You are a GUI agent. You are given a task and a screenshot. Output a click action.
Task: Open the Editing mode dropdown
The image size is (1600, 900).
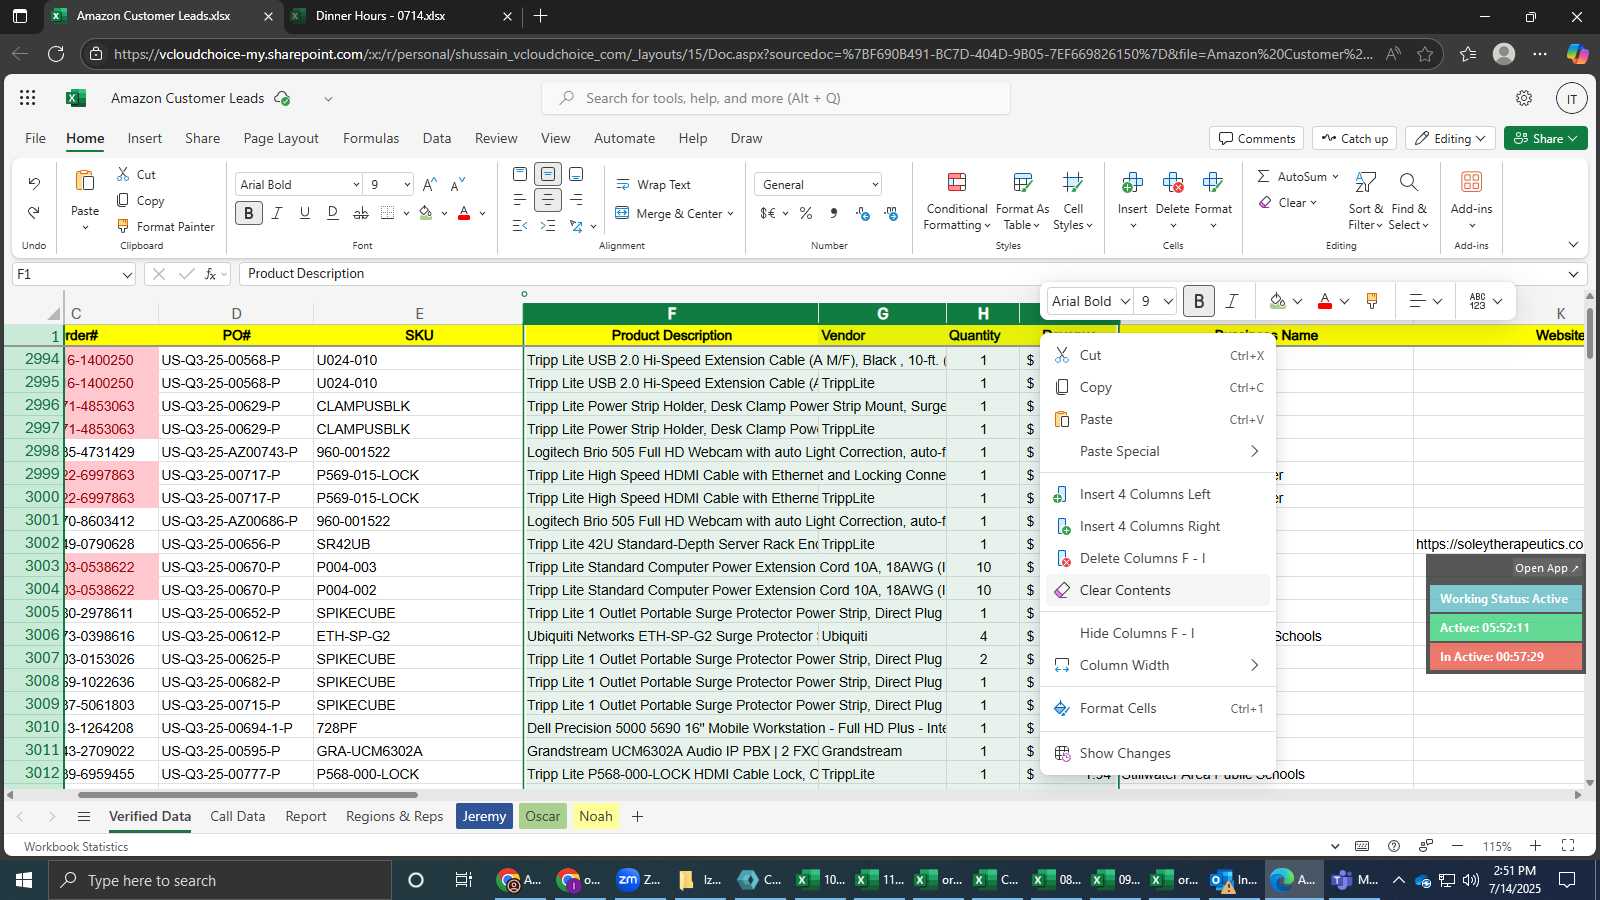tap(1450, 138)
